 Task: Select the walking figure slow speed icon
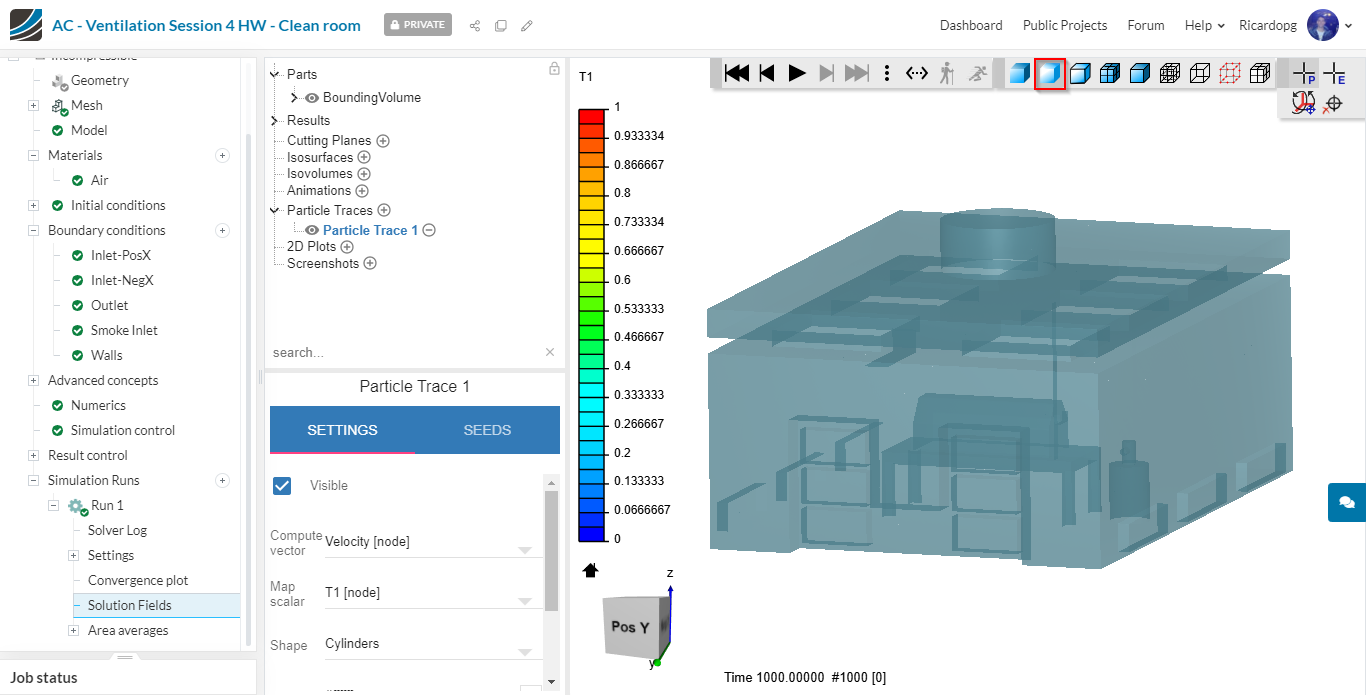[947, 73]
